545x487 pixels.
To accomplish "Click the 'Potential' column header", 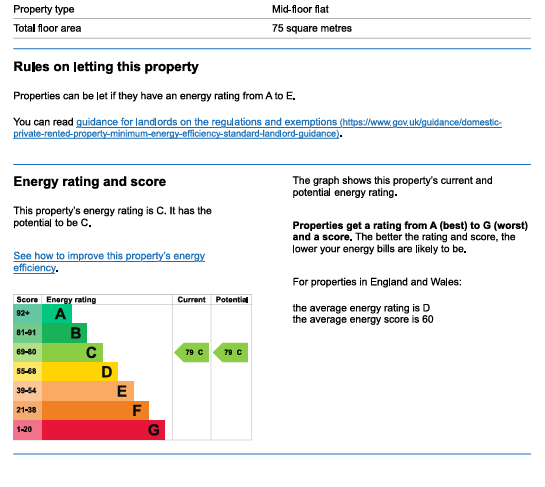I will point(232,300).
